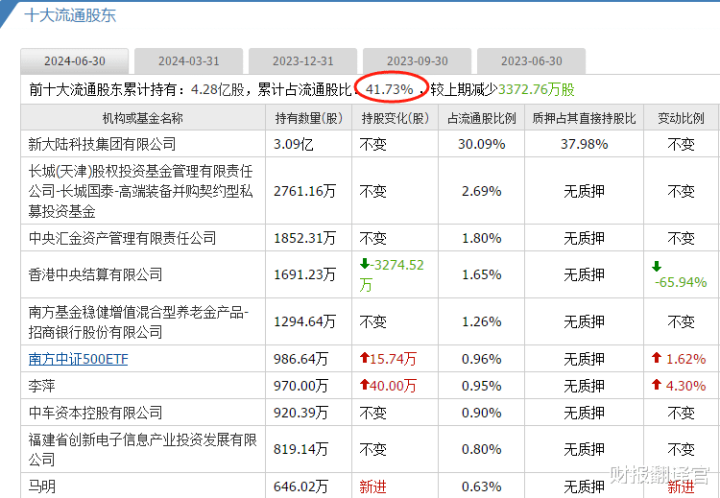Click the 2761.16万 holding value
This screenshot has height=498, width=720.
pos(304,191)
